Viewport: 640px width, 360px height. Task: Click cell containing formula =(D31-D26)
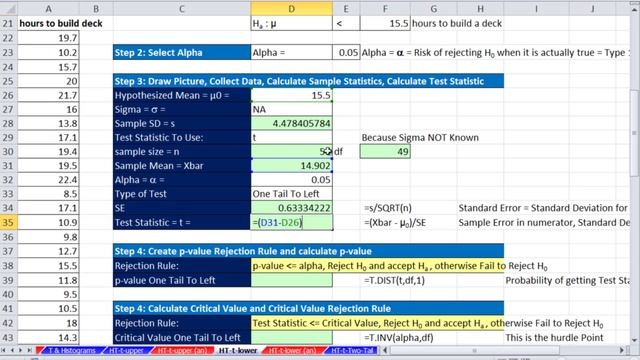tap(291, 222)
